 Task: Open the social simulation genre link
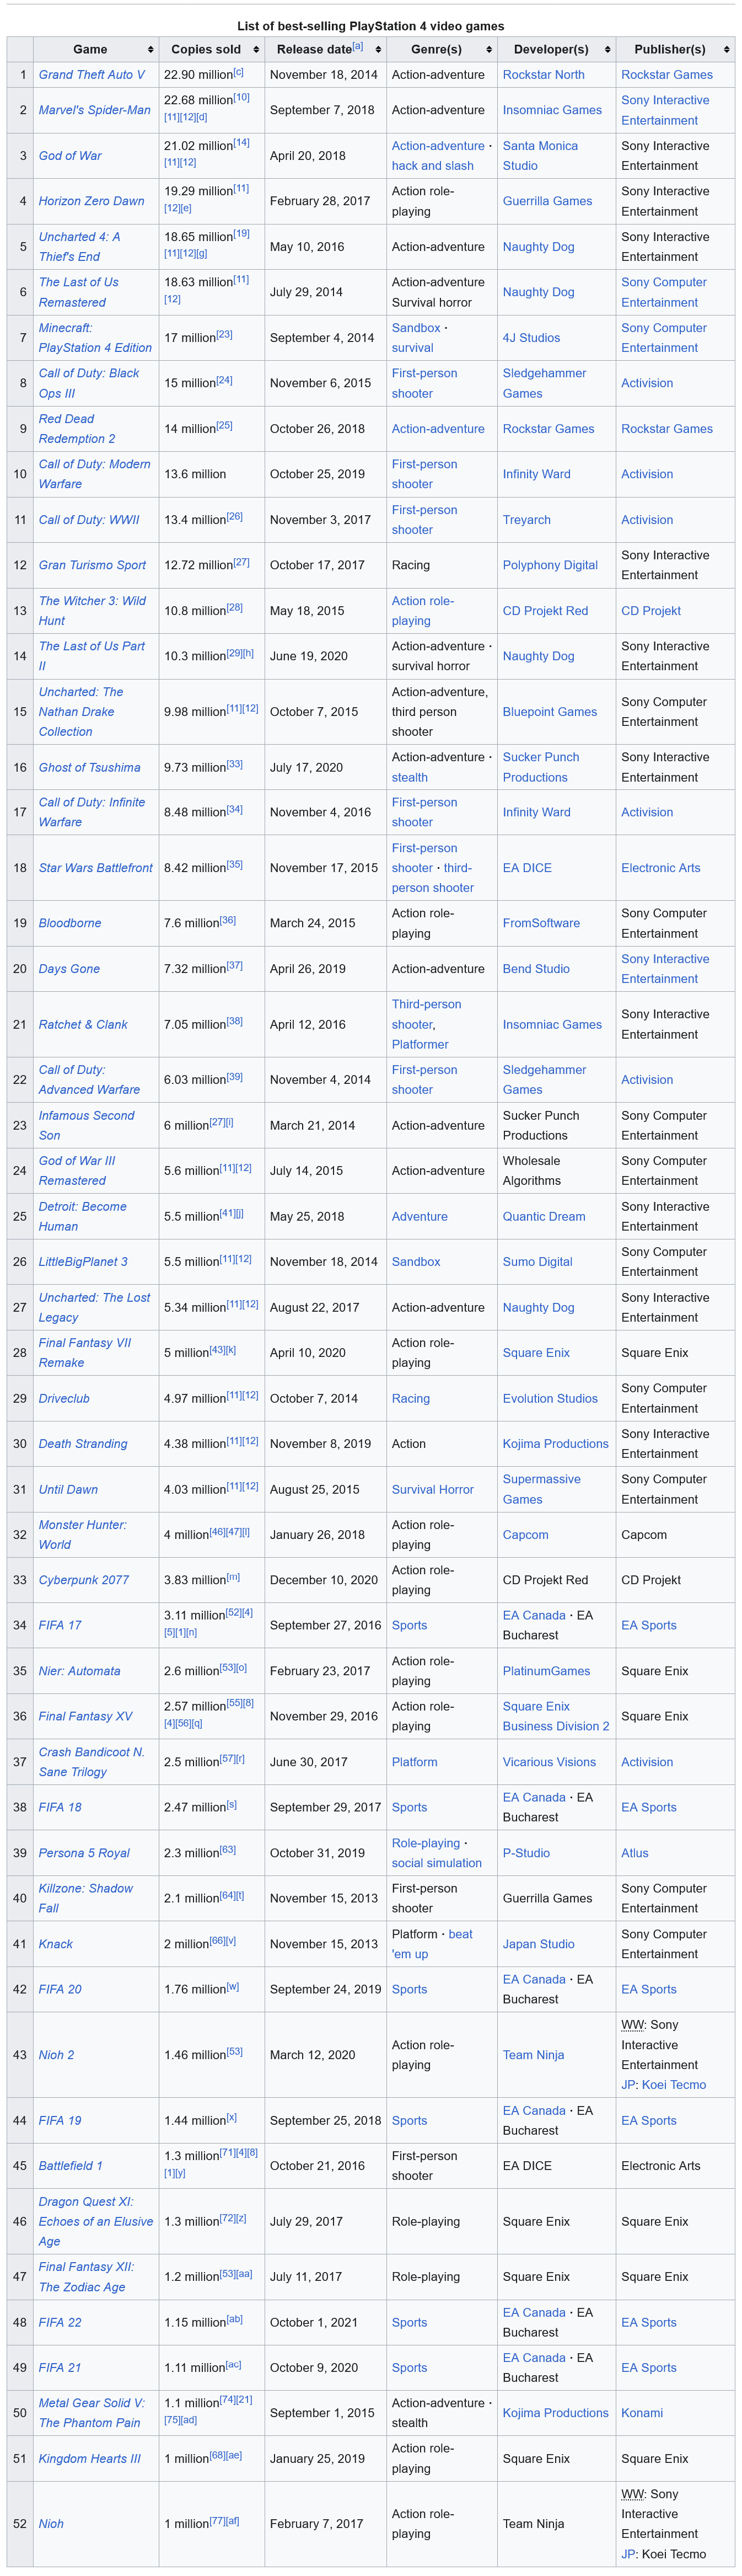[437, 1863]
